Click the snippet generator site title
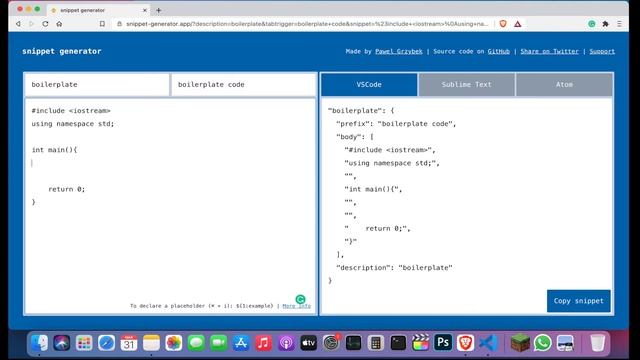 [x=62, y=51]
